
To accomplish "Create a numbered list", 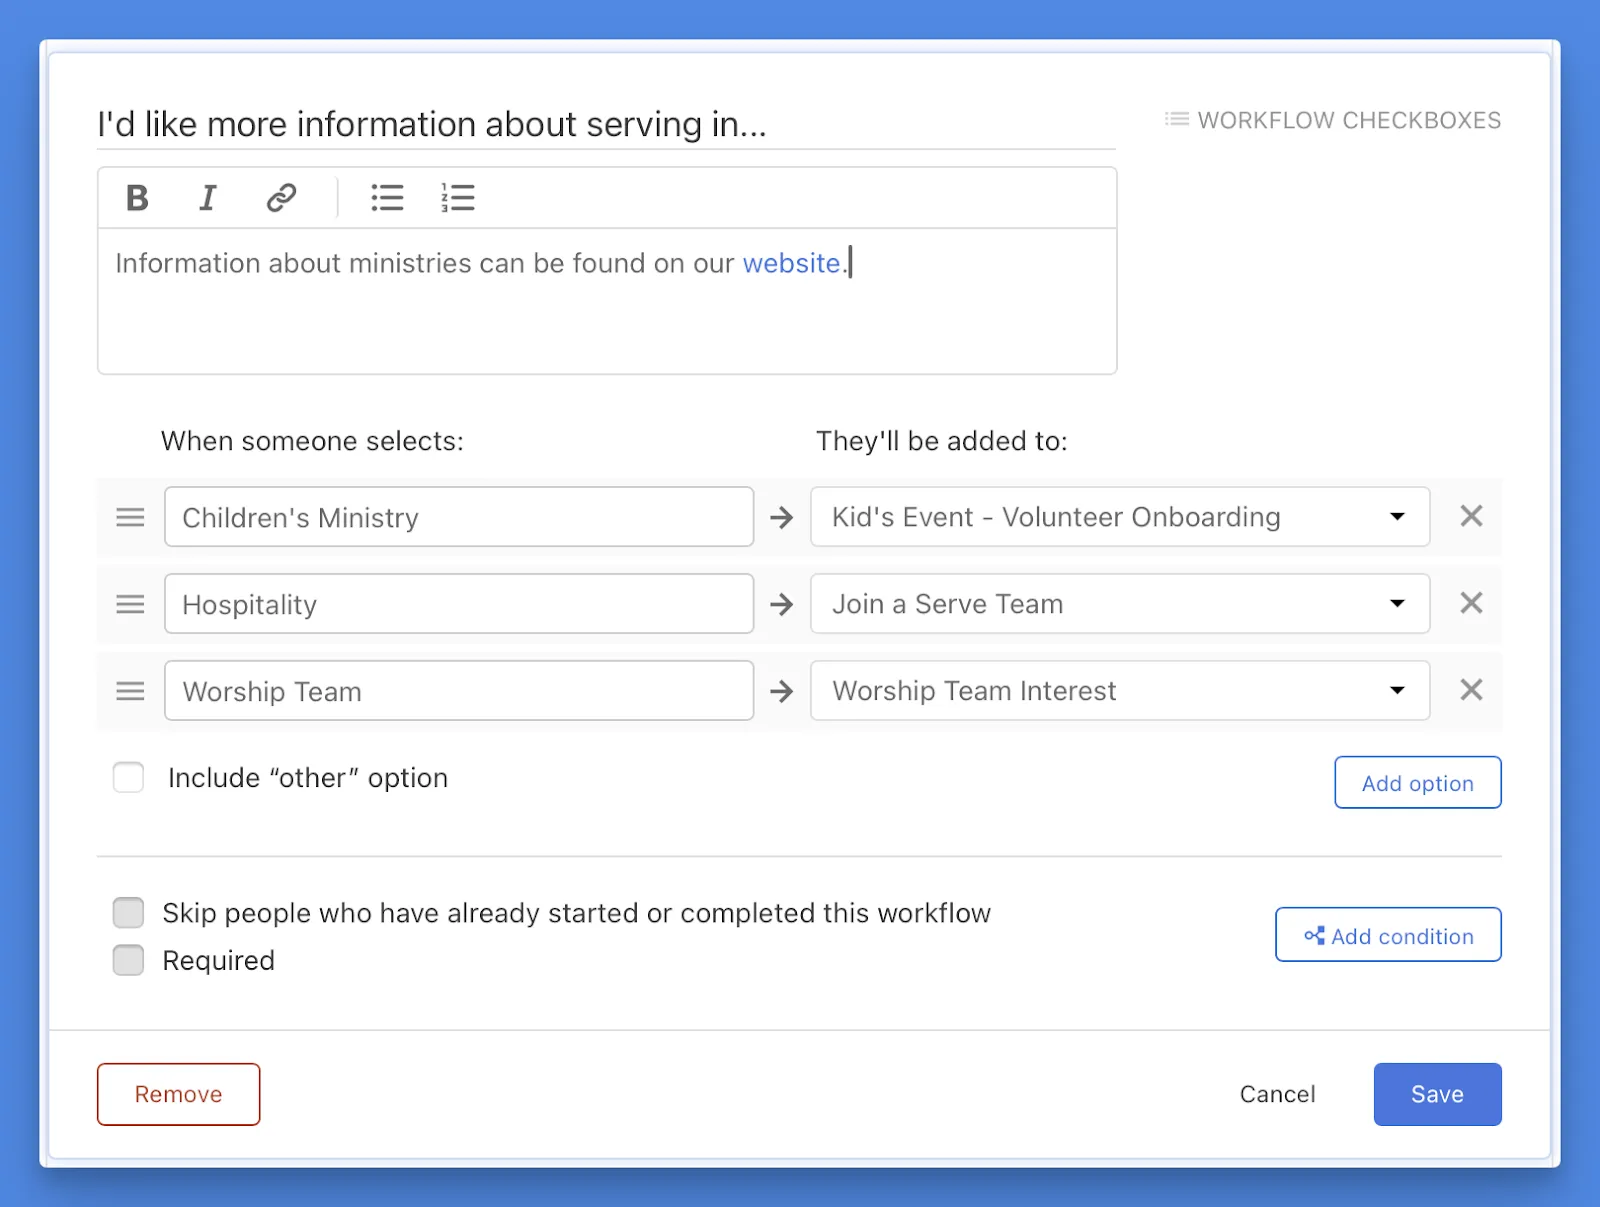I will 458,198.
